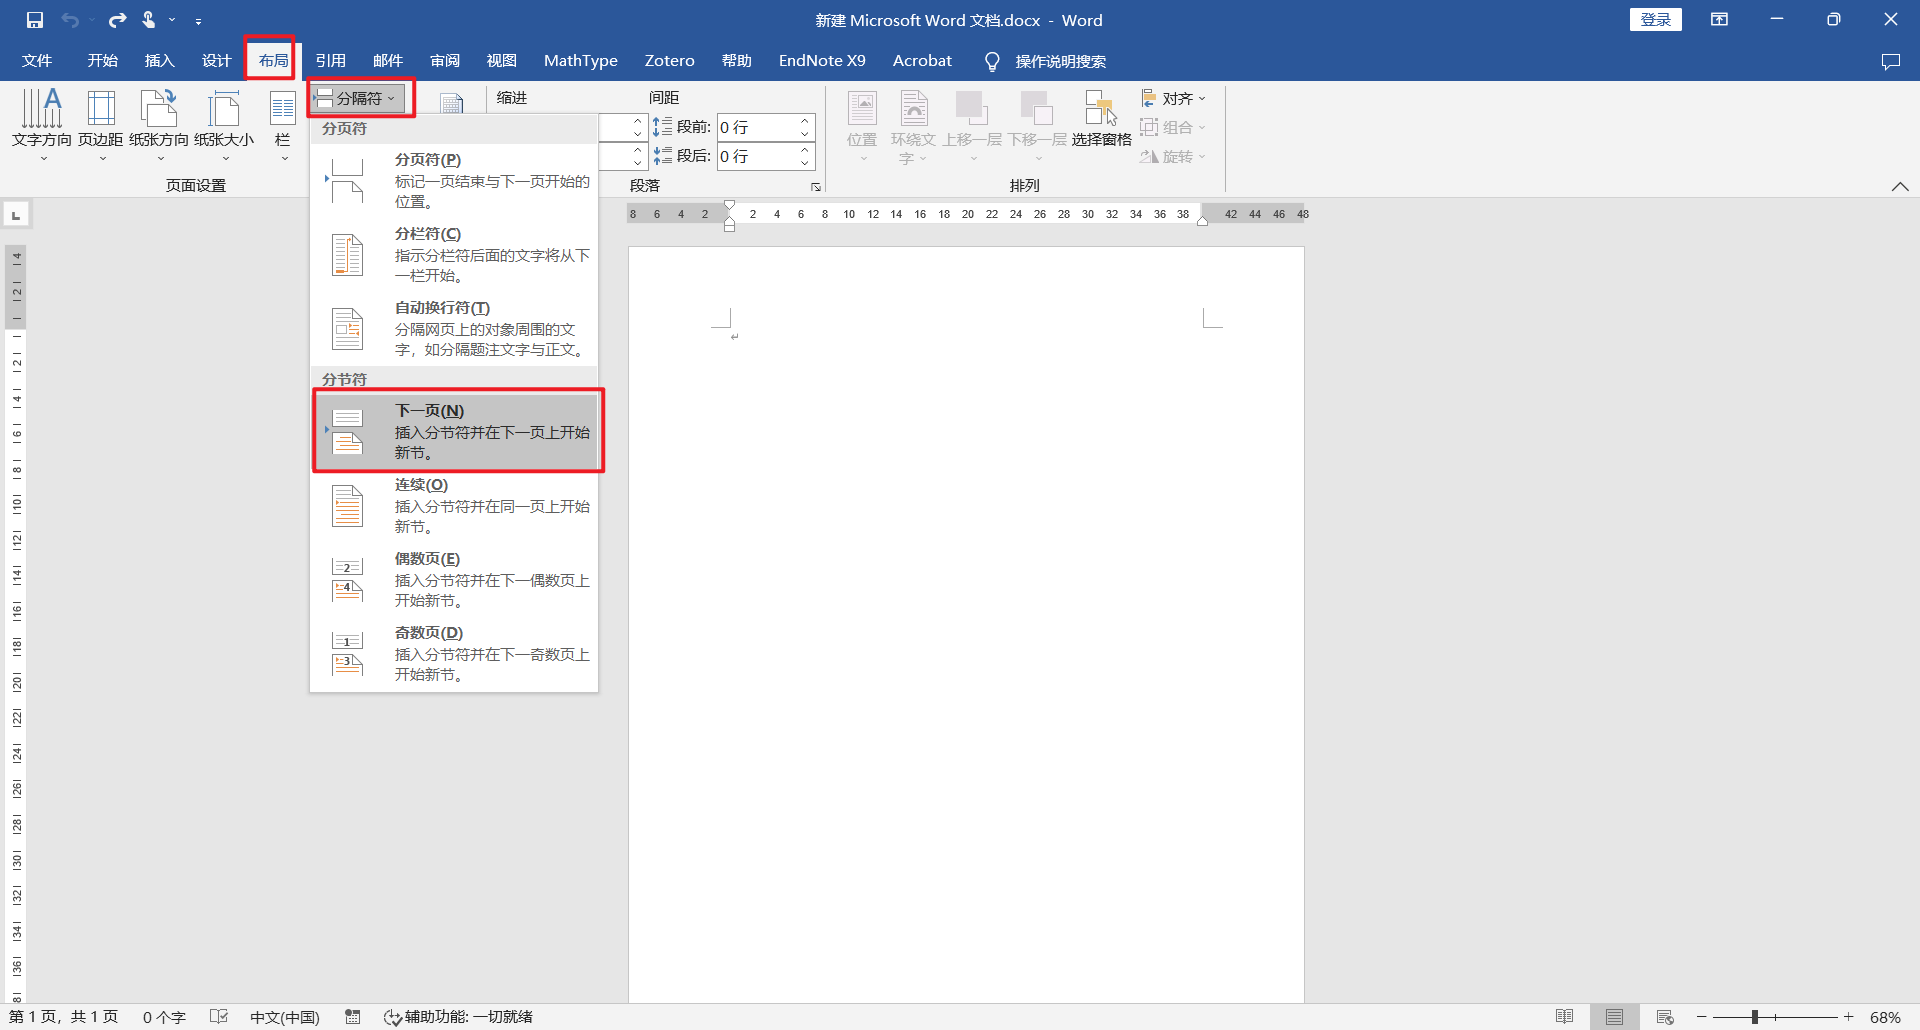Viewport: 1920px width, 1030px height.
Task: Insert Even Page (偶数页) section break
Action: point(455,580)
